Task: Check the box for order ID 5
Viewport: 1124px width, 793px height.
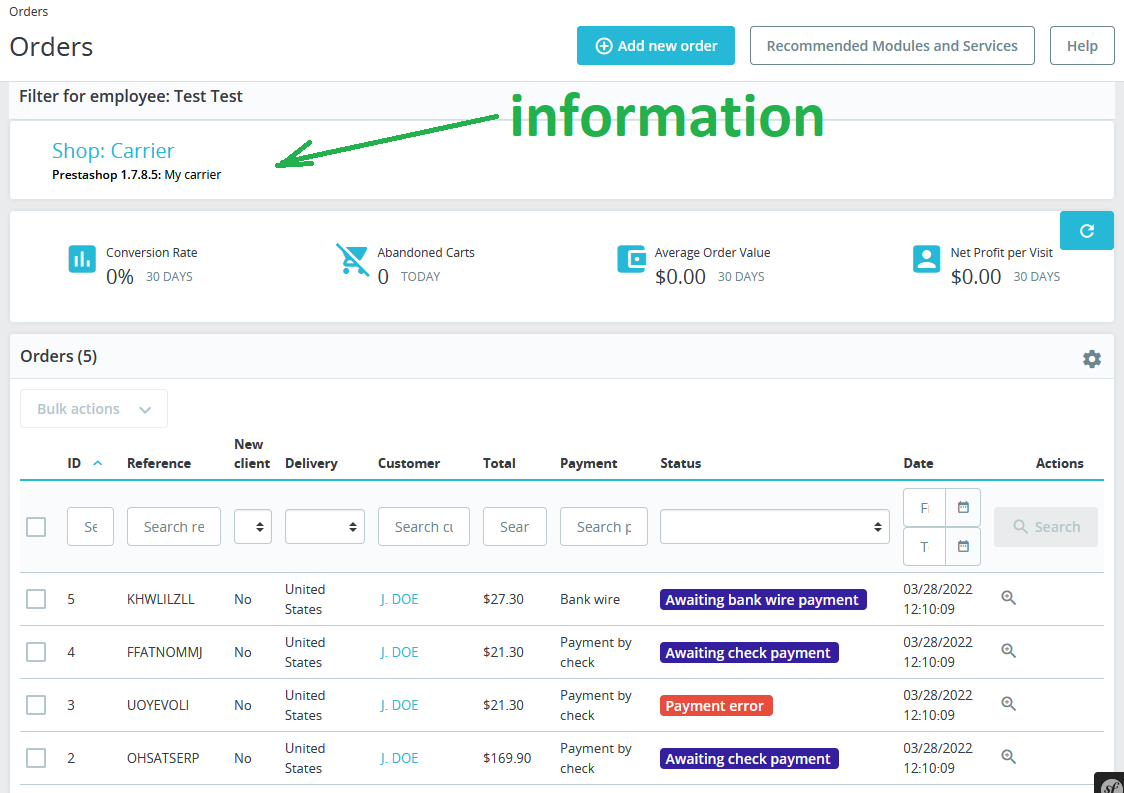Action: coord(36,599)
